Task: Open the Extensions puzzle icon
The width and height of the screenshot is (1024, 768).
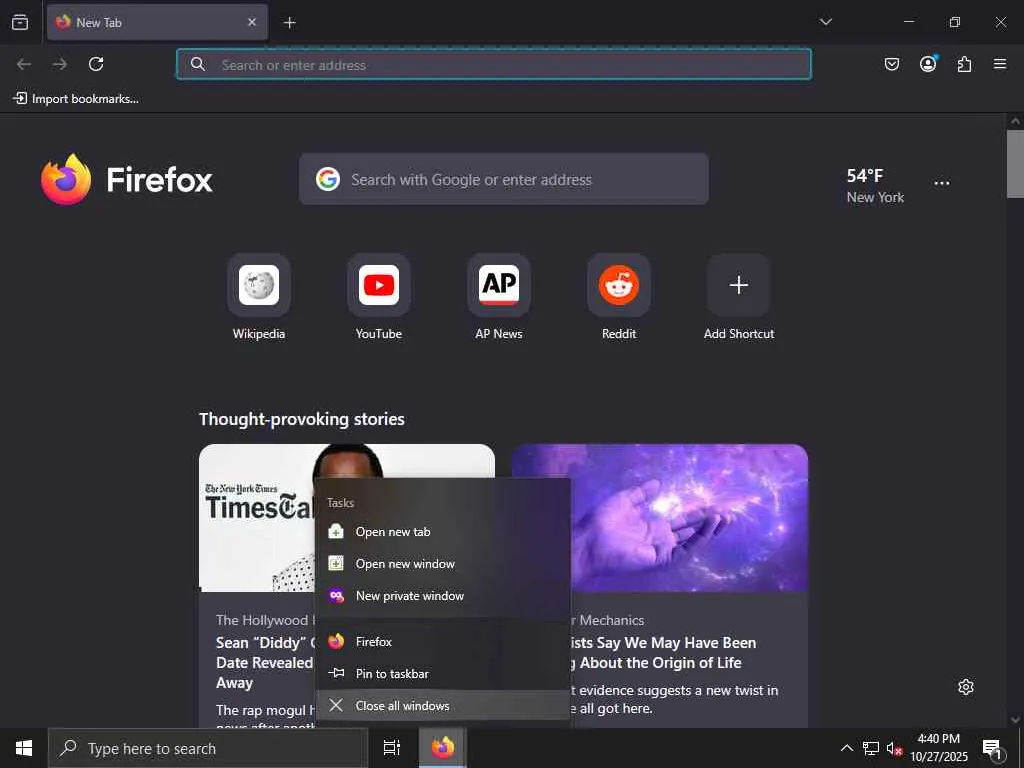Action: point(964,64)
